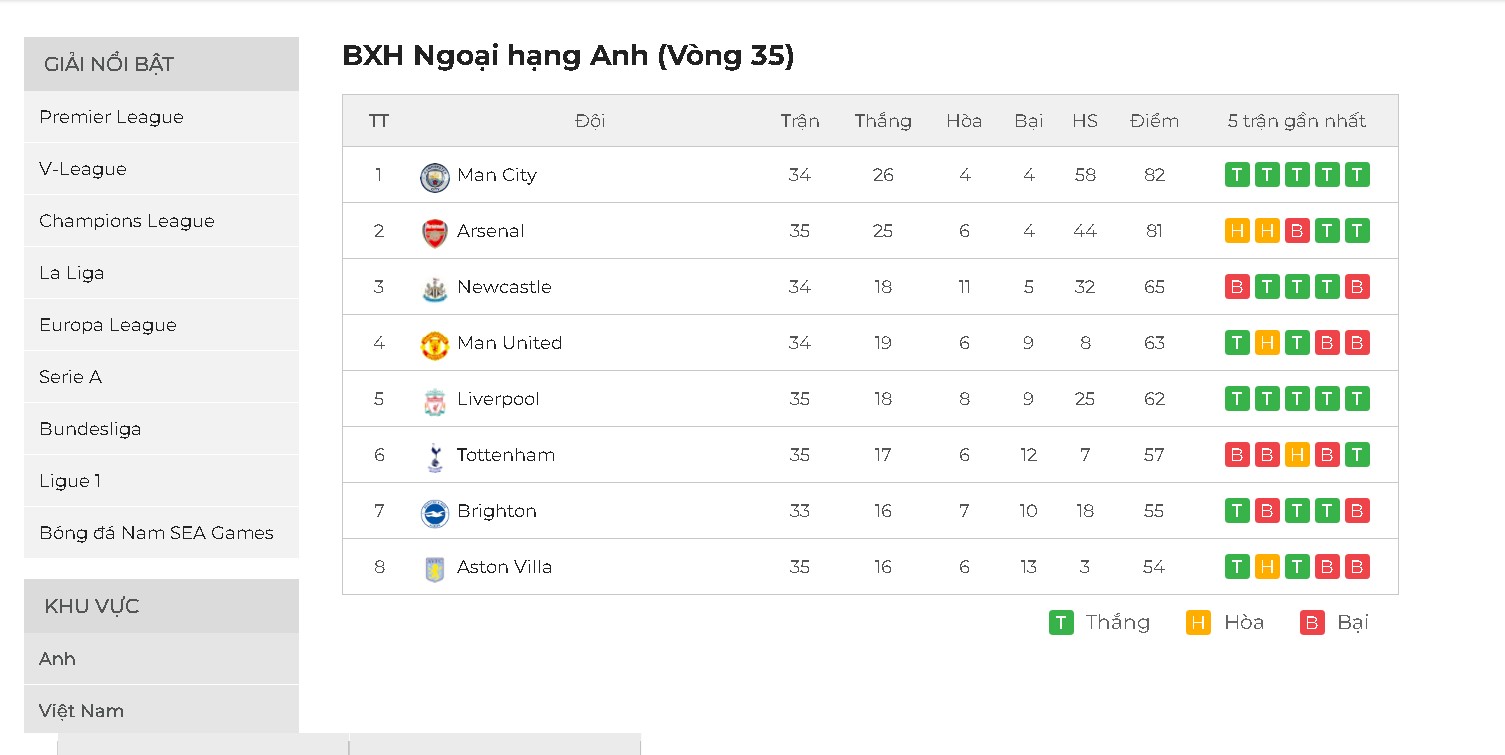Open Premier League in sidebar
Image resolution: width=1505 pixels, height=755 pixels.
click(x=111, y=117)
